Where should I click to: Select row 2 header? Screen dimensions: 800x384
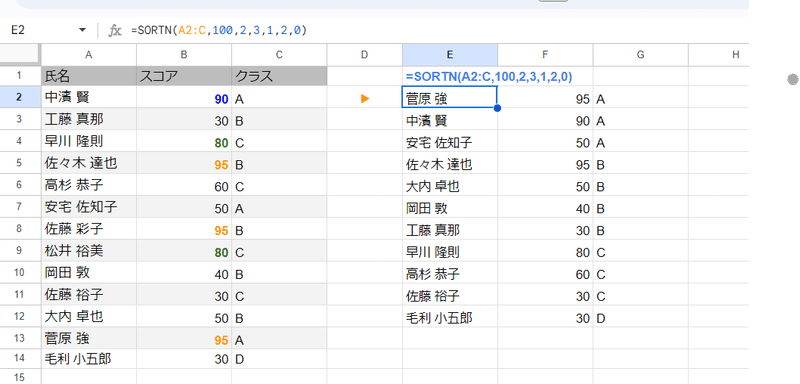pyautogui.click(x=20, y=97)
